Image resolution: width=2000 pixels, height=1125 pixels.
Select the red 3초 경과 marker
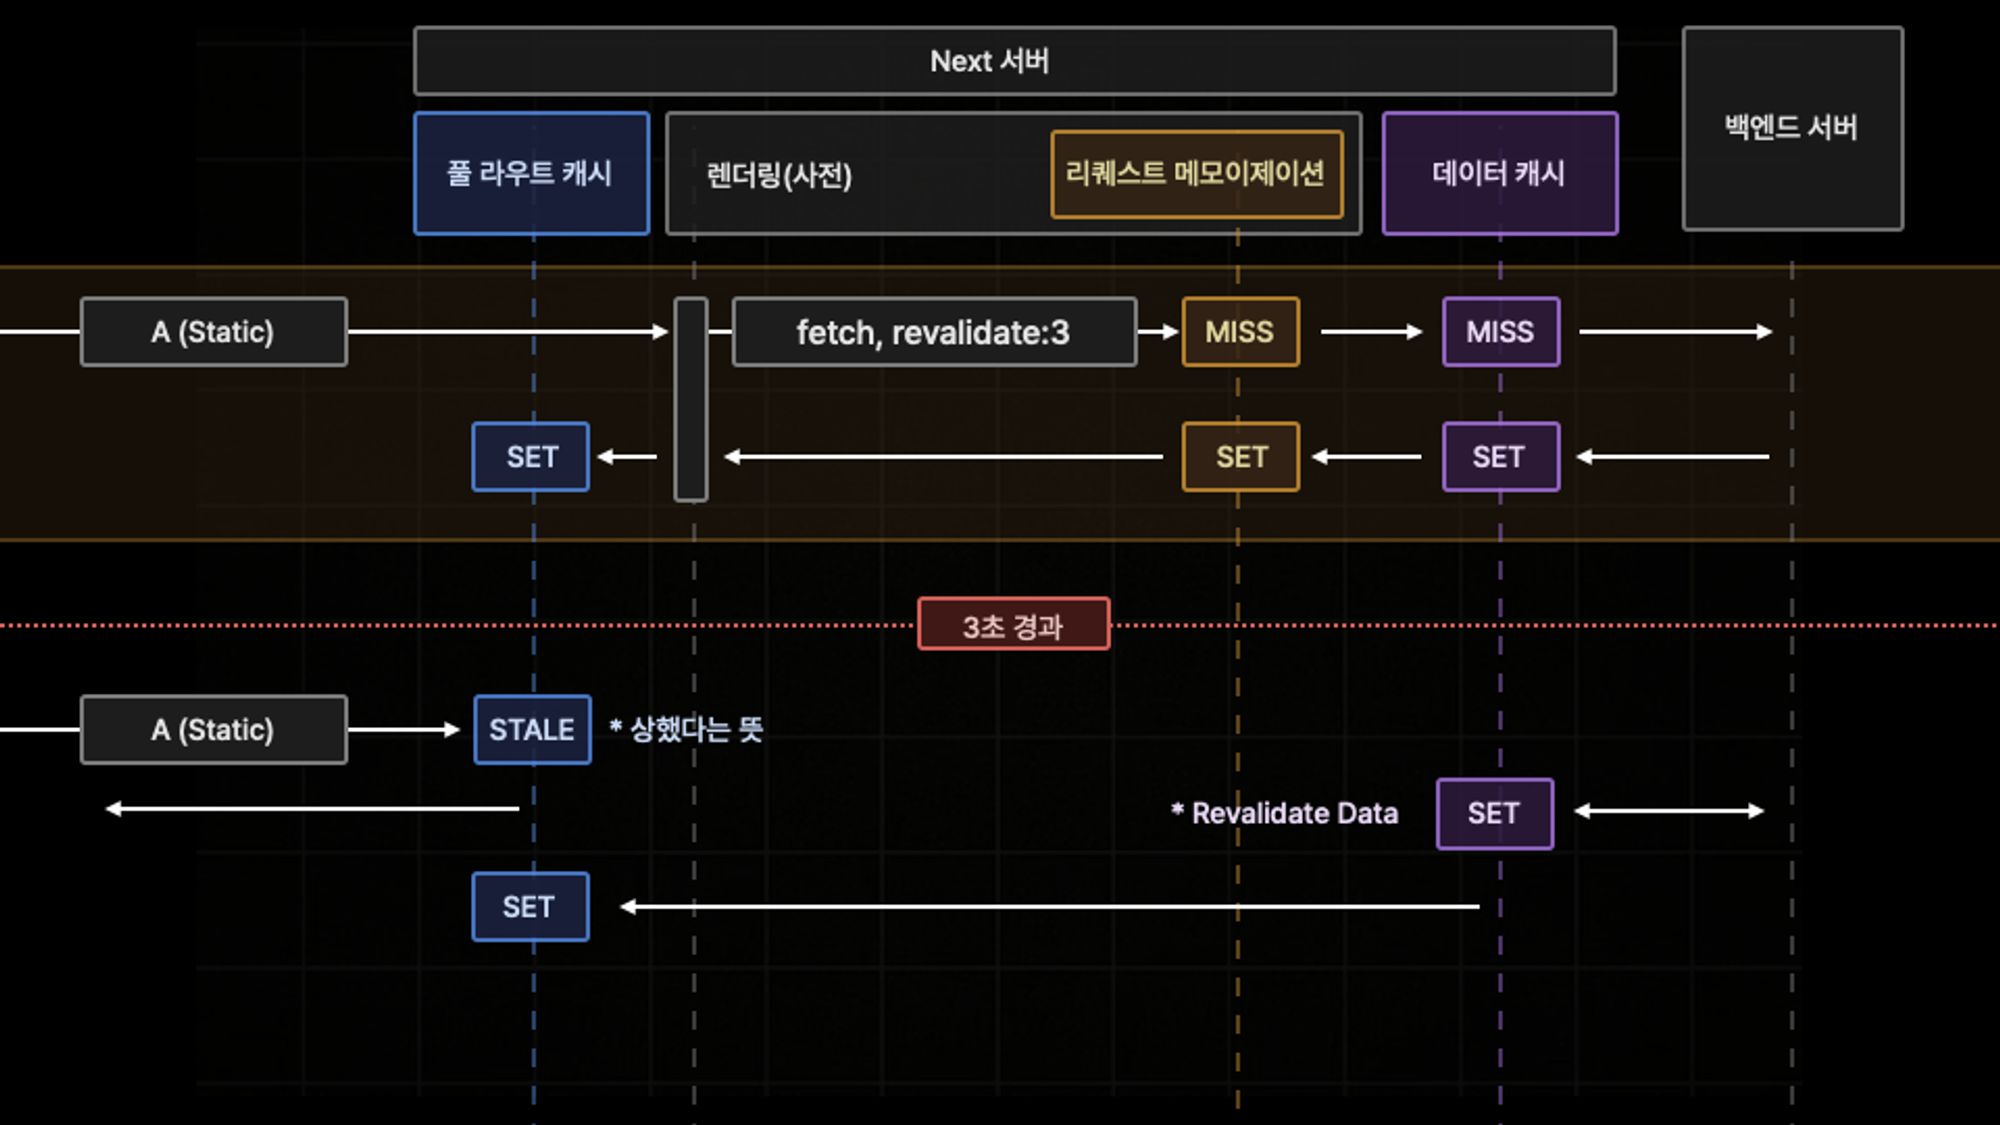click(1013, 625)
